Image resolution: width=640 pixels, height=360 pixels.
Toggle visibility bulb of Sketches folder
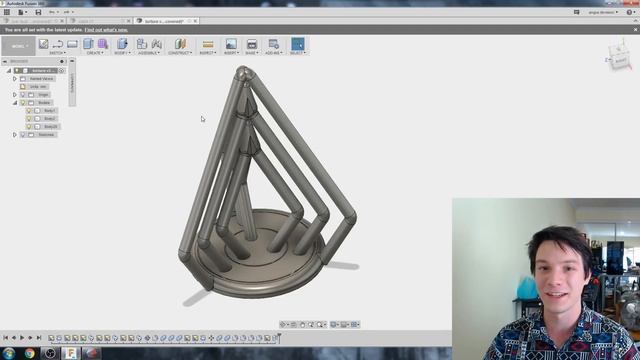23,135
